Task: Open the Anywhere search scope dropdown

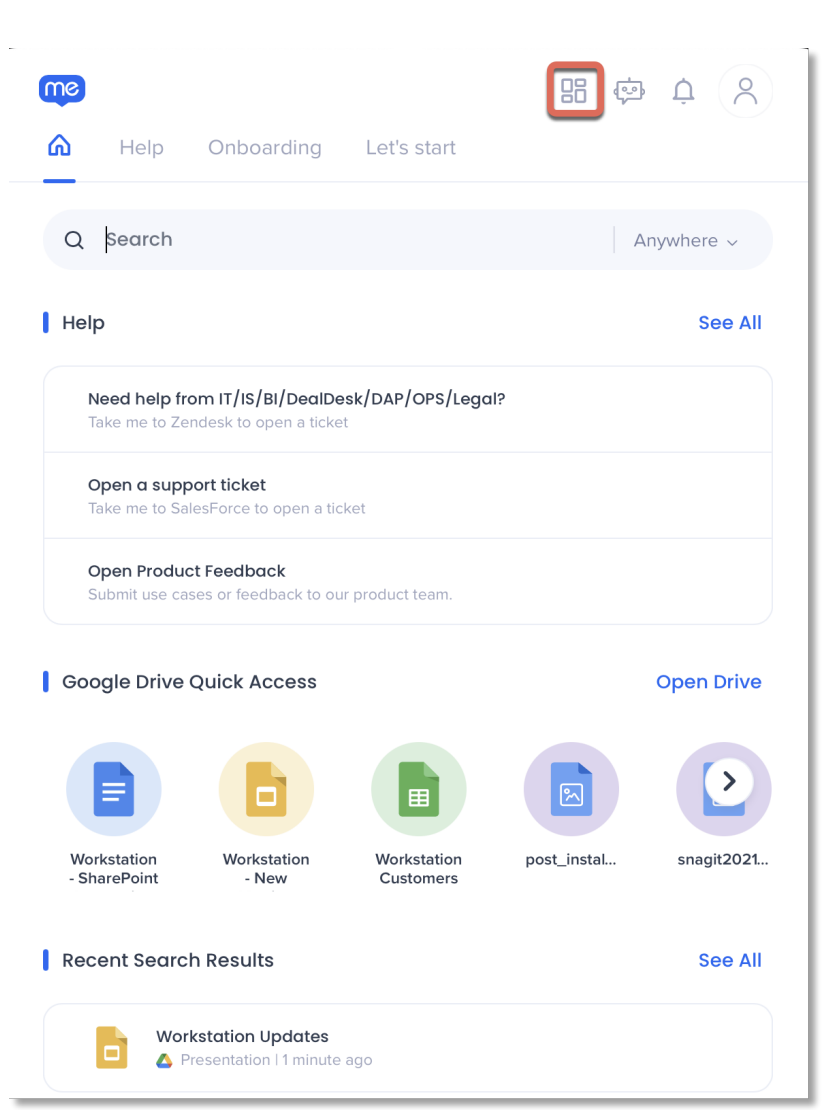Action: point(685,240)
